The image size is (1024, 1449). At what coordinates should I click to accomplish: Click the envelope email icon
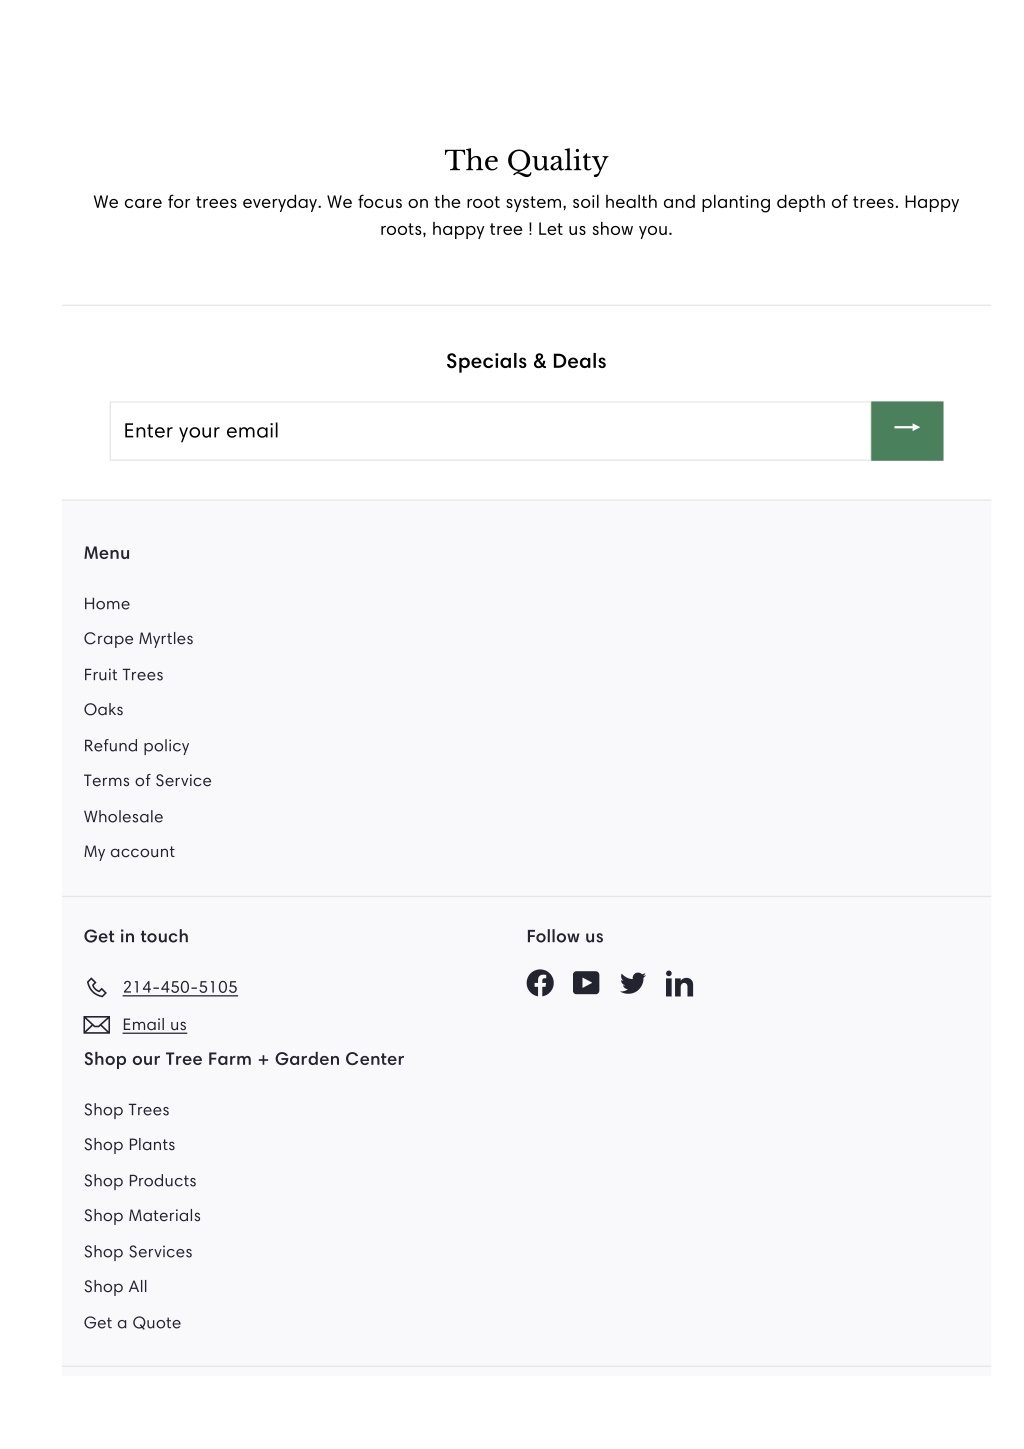click(96, 1024)
